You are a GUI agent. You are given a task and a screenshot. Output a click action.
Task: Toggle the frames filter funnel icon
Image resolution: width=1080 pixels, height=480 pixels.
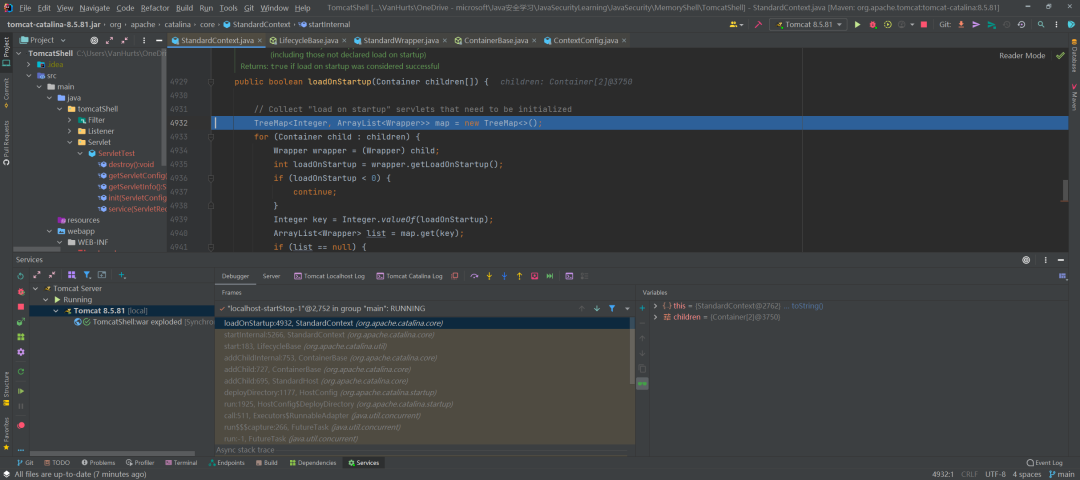point(612,309)
